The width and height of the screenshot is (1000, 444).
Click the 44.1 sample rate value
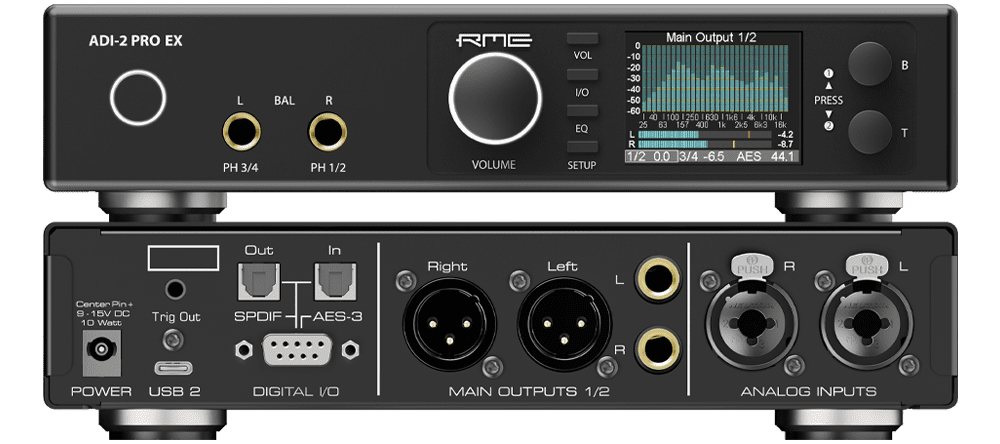coord(783,156)
